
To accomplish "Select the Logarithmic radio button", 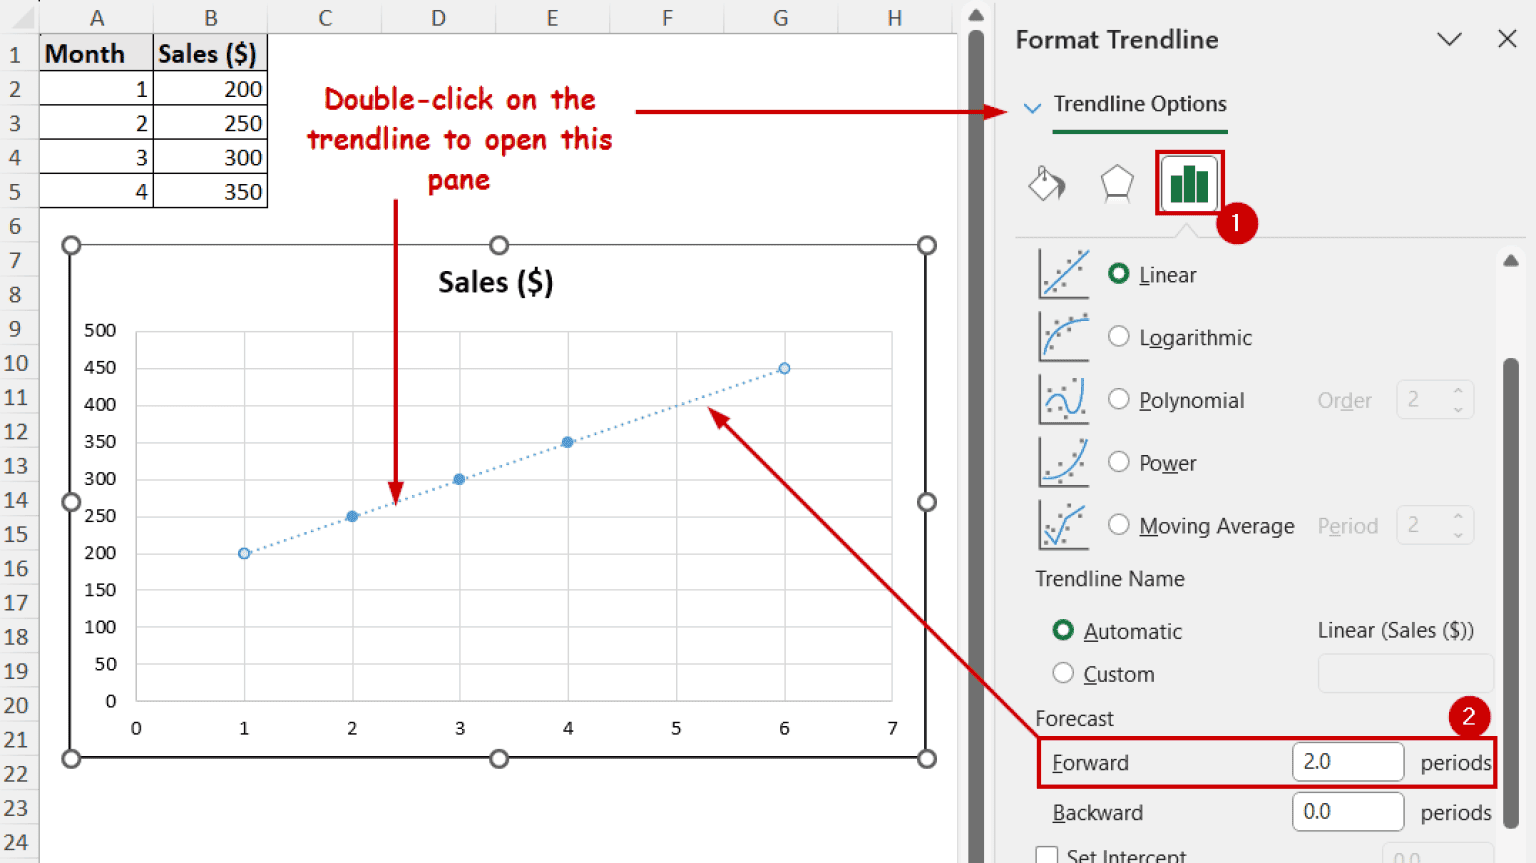I will (x=1118, y=337).
